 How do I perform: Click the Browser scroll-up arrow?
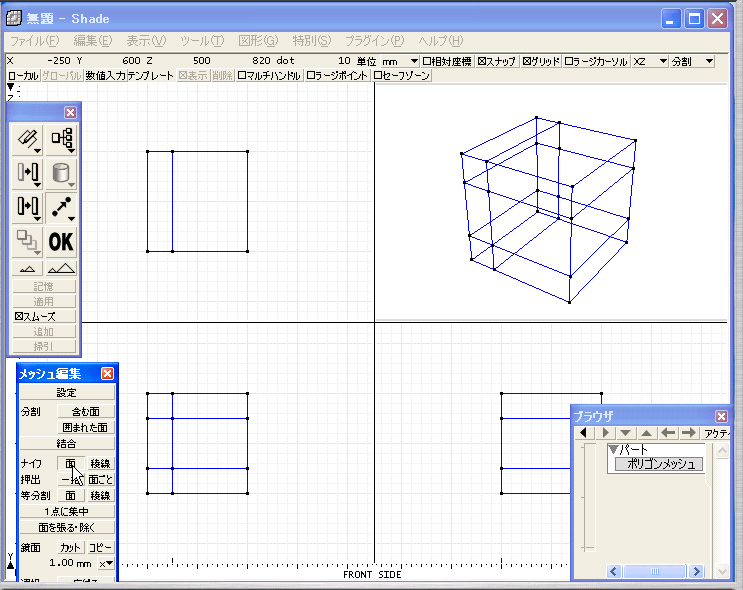pyautogui.click(x=722, y=450)
